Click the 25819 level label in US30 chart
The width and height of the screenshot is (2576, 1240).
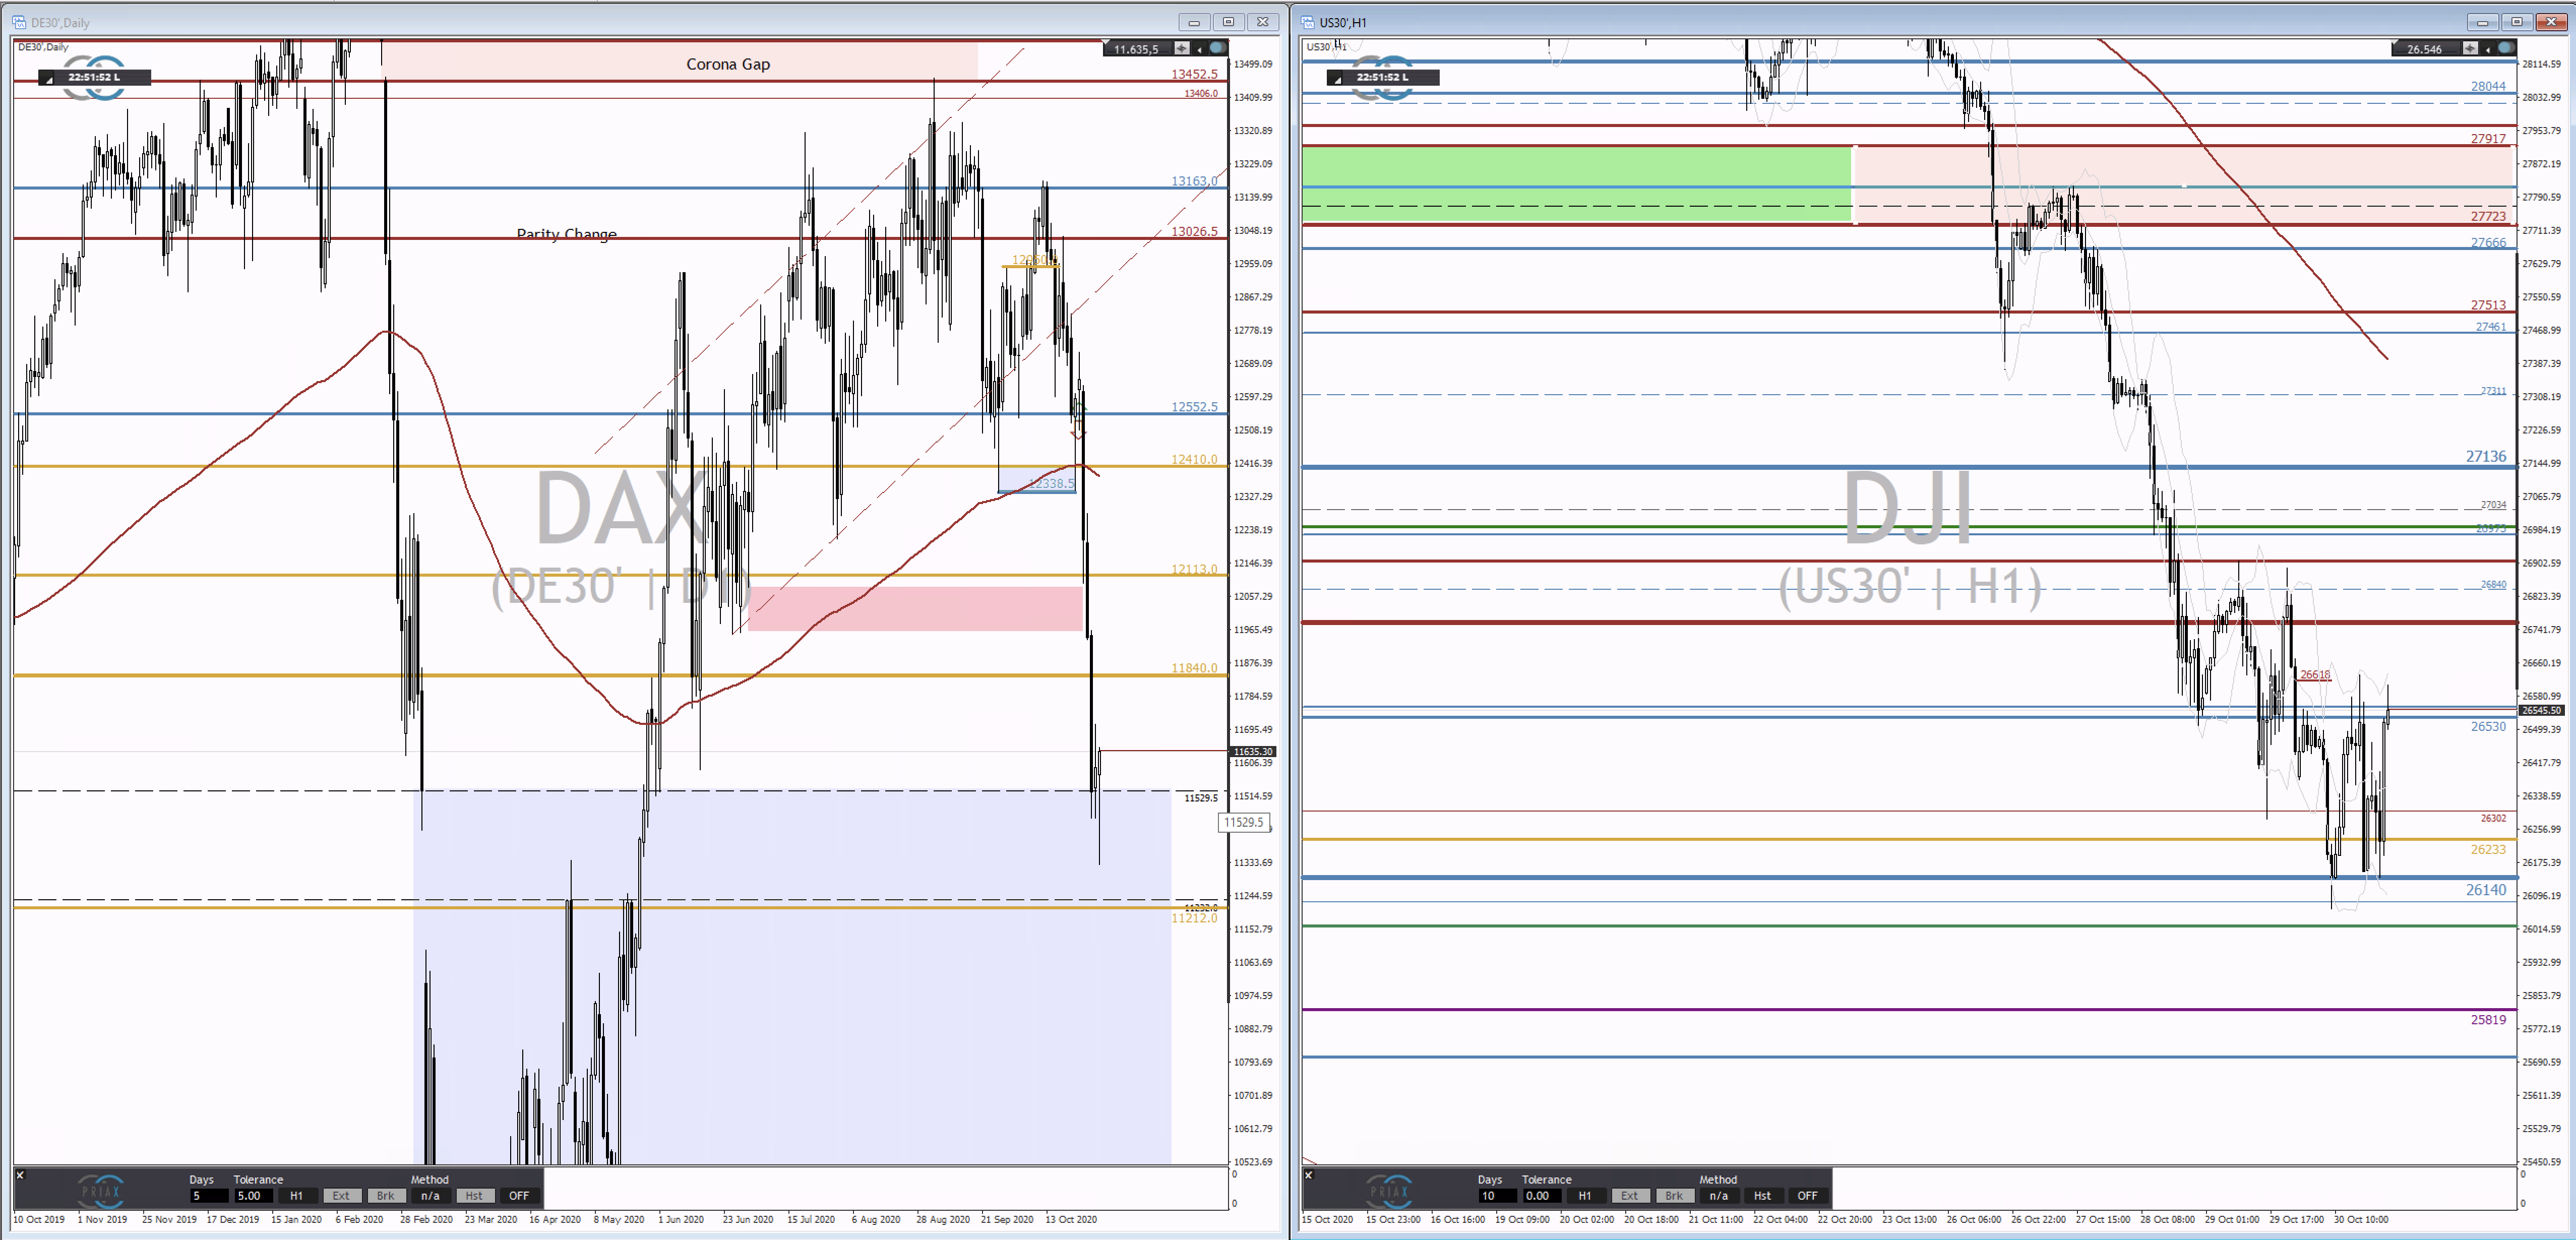pyautogui.click(x=2488, y=1020)
